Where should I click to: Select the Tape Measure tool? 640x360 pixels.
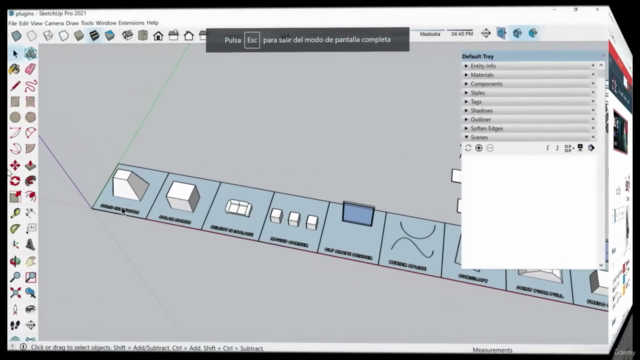(x=15, y=213)
